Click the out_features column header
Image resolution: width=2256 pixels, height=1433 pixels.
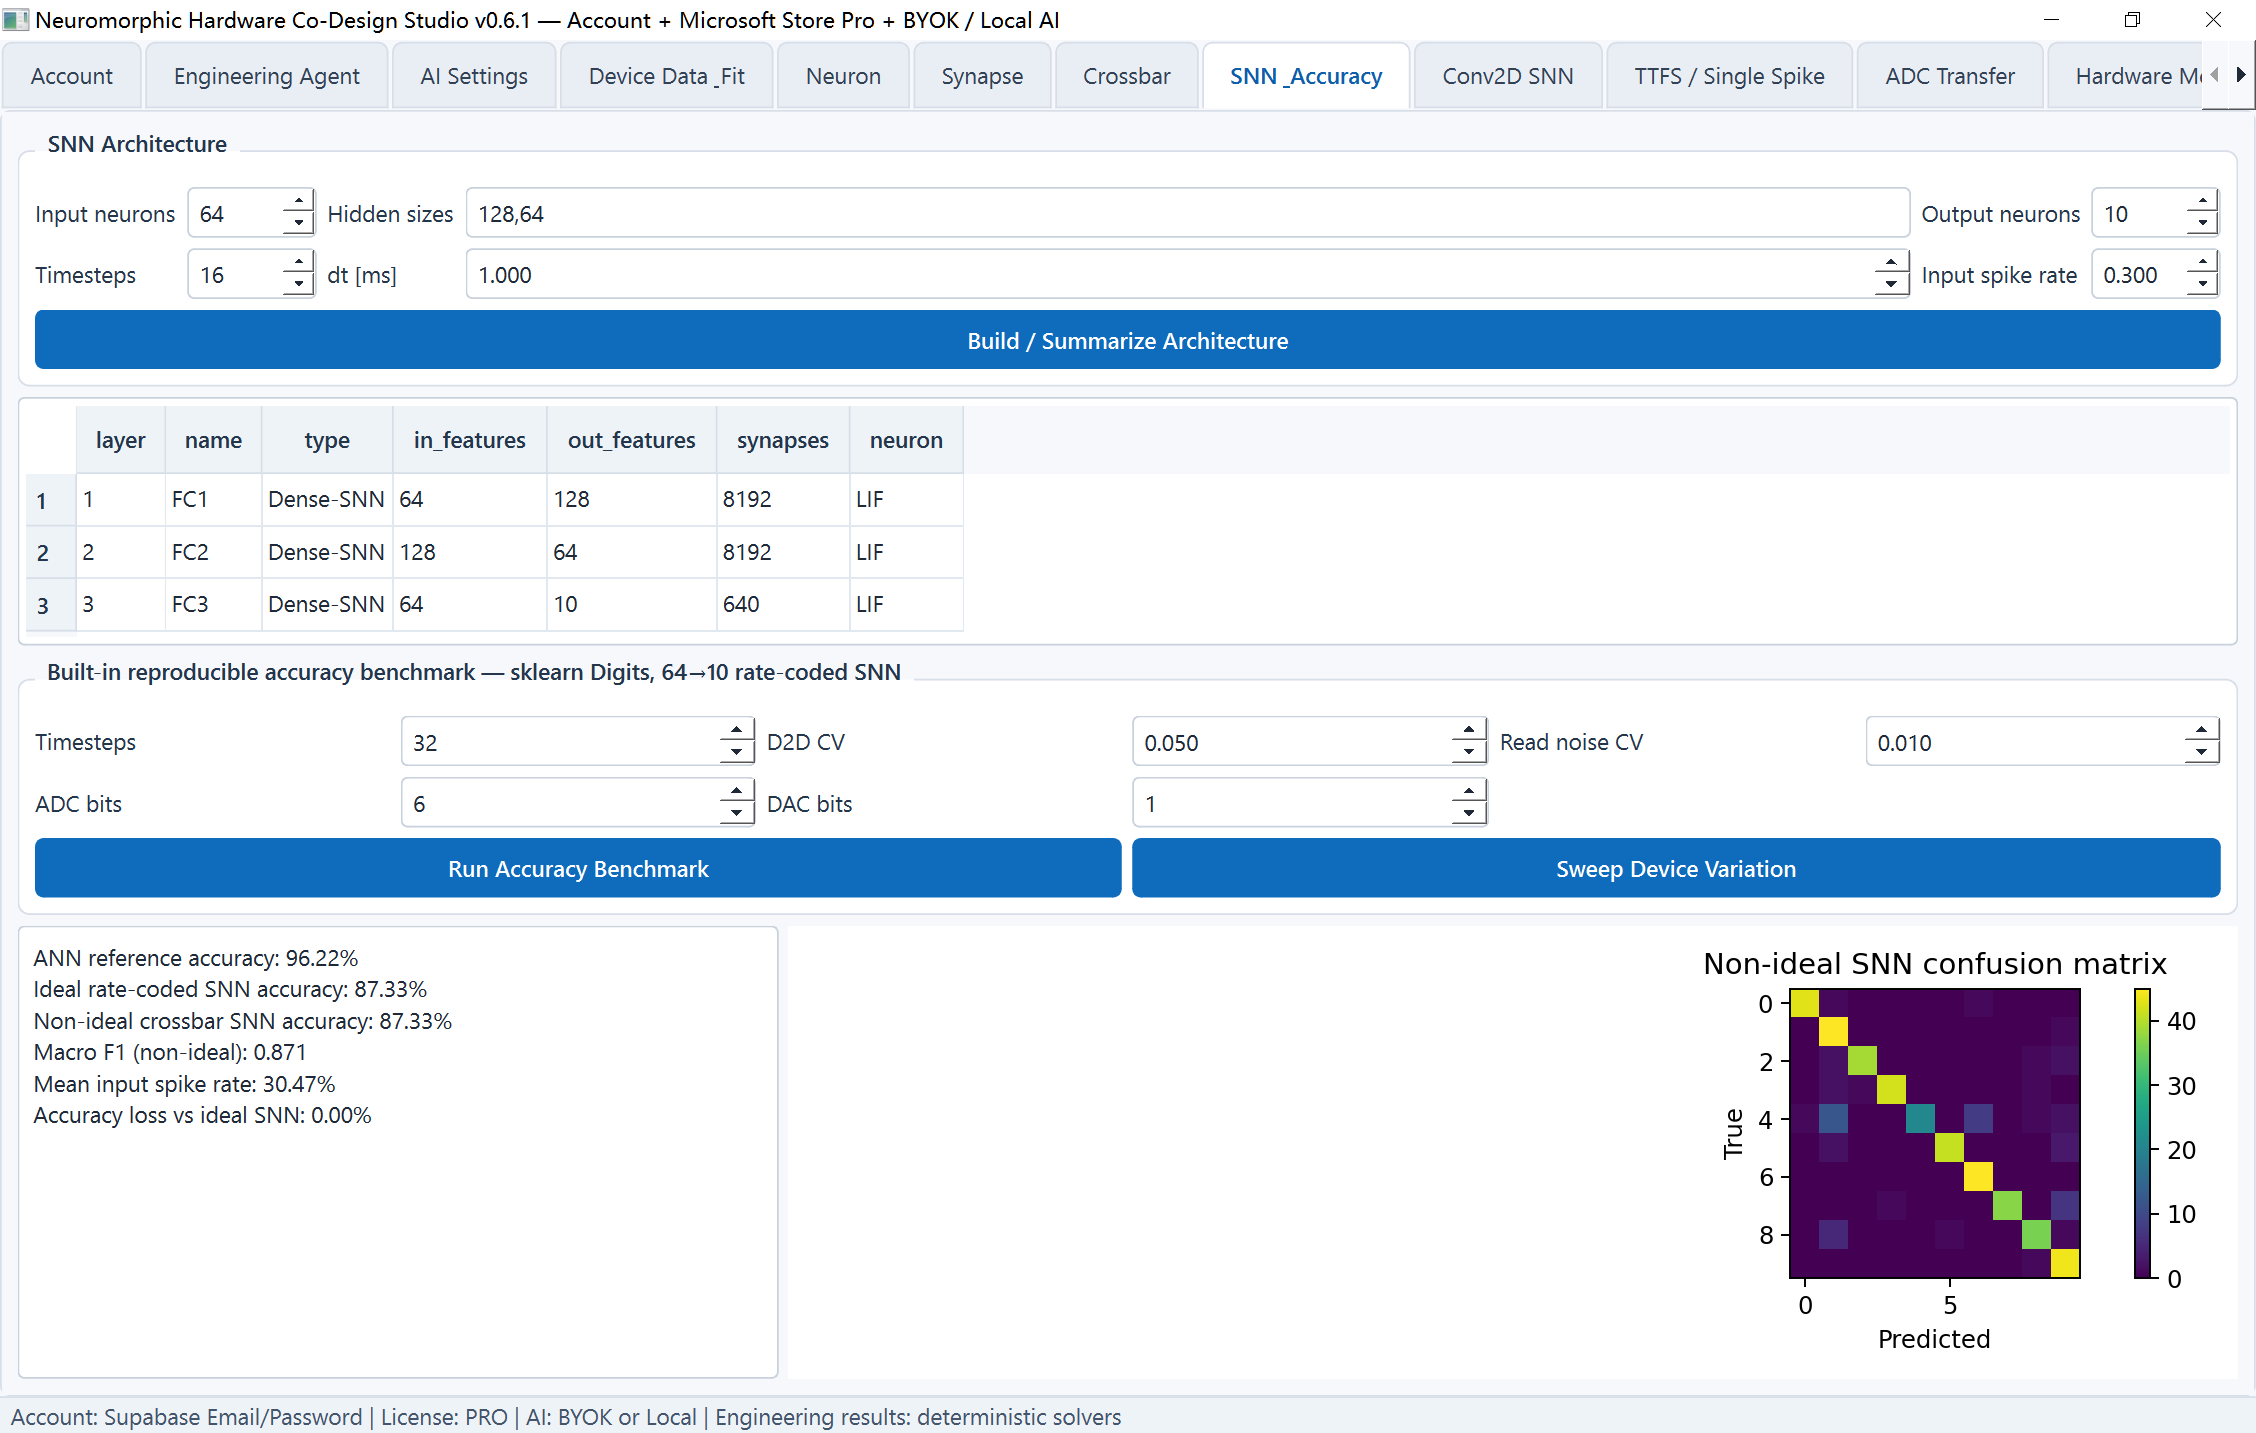632,440
